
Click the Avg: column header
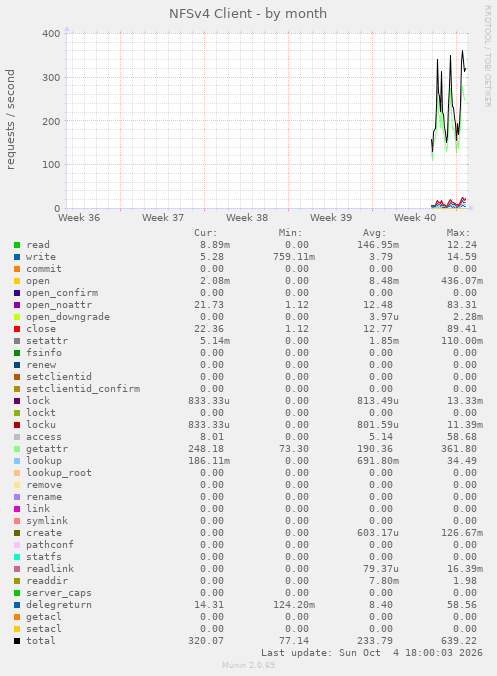point(375,233)
